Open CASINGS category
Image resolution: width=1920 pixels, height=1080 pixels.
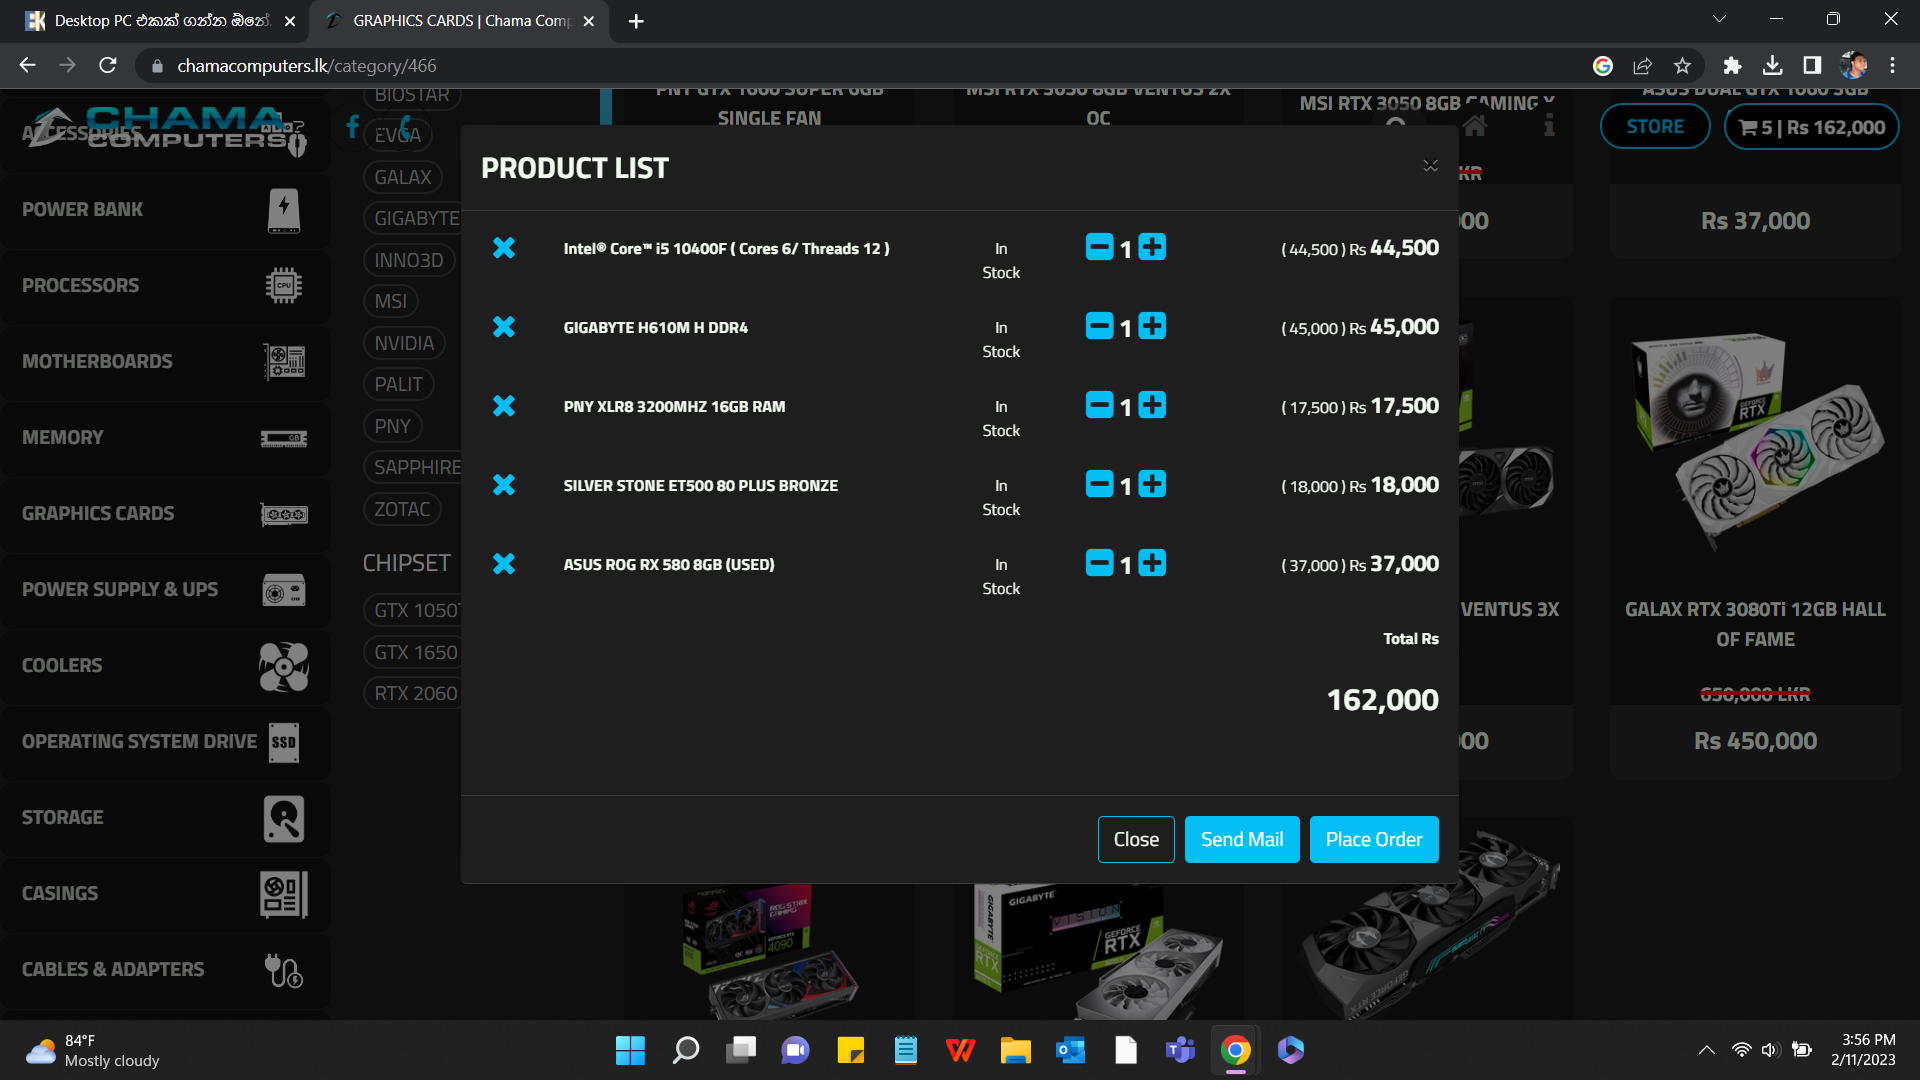point(165,894)
